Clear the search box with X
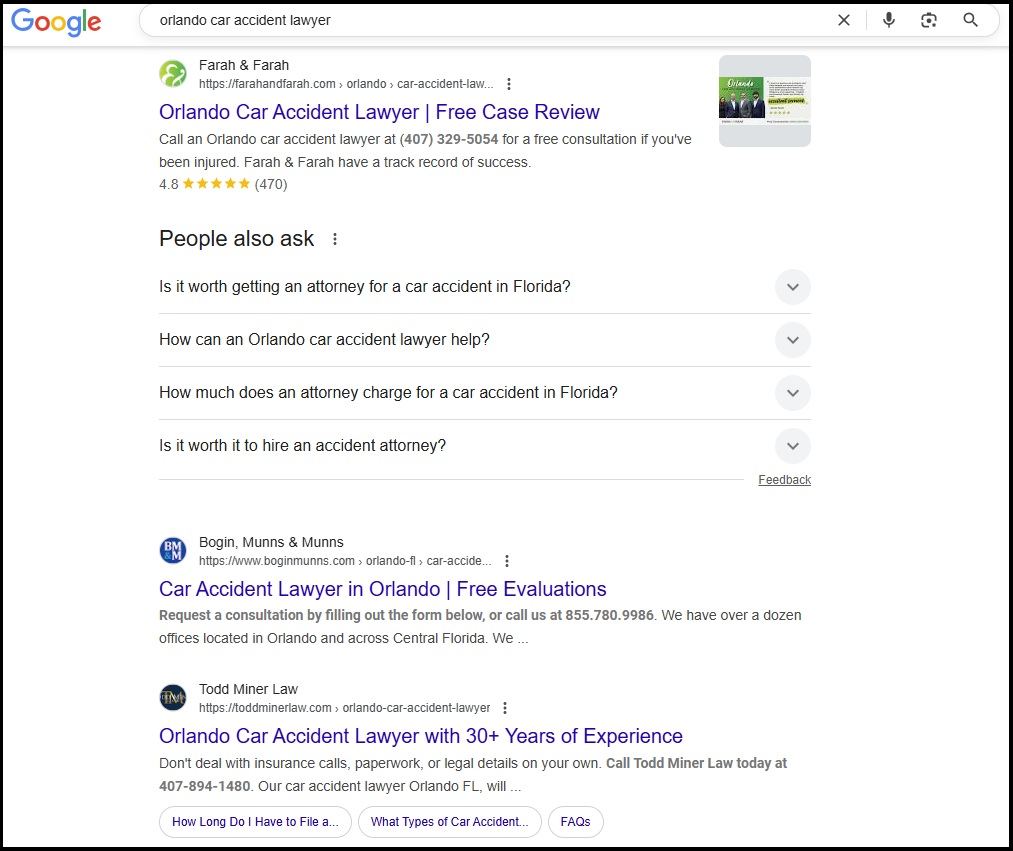 coord(844,20)
